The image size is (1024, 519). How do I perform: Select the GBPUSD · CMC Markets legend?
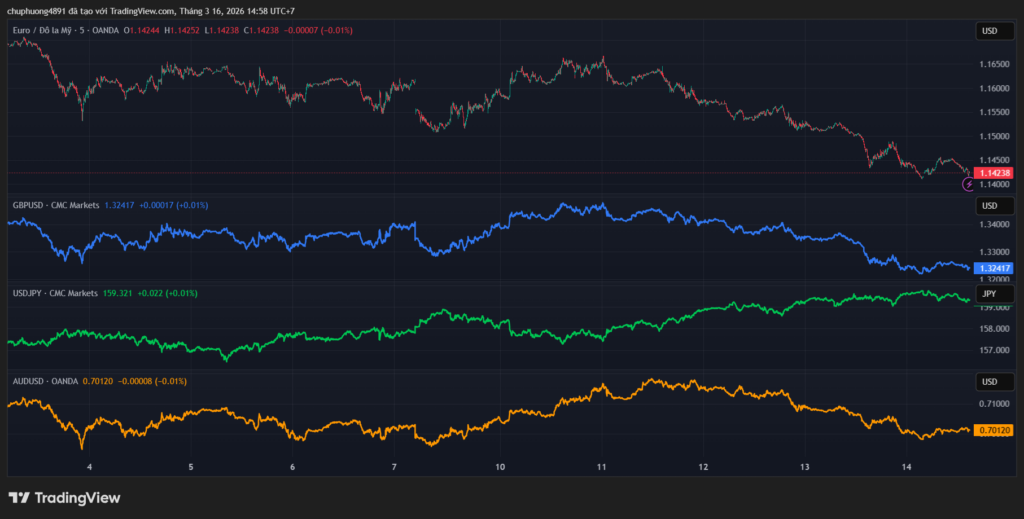(56, 205)
